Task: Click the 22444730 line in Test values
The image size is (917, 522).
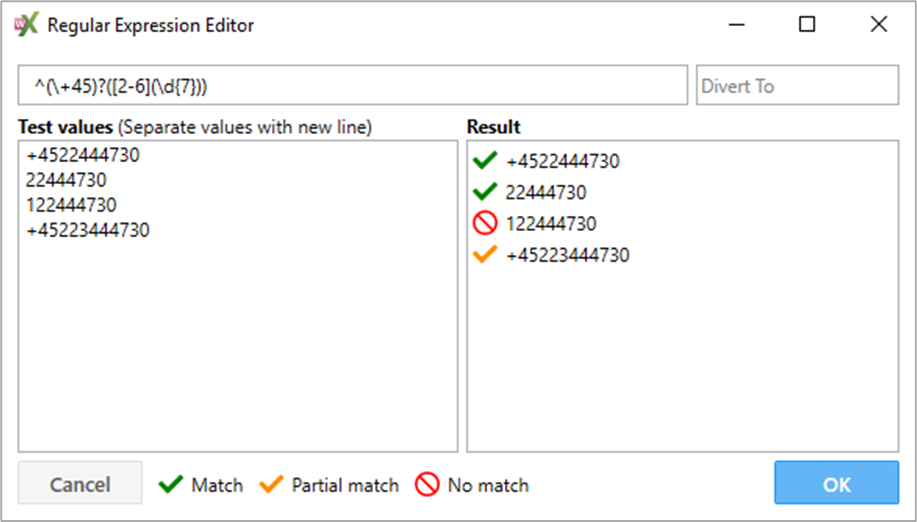Action: pos(67,180)
